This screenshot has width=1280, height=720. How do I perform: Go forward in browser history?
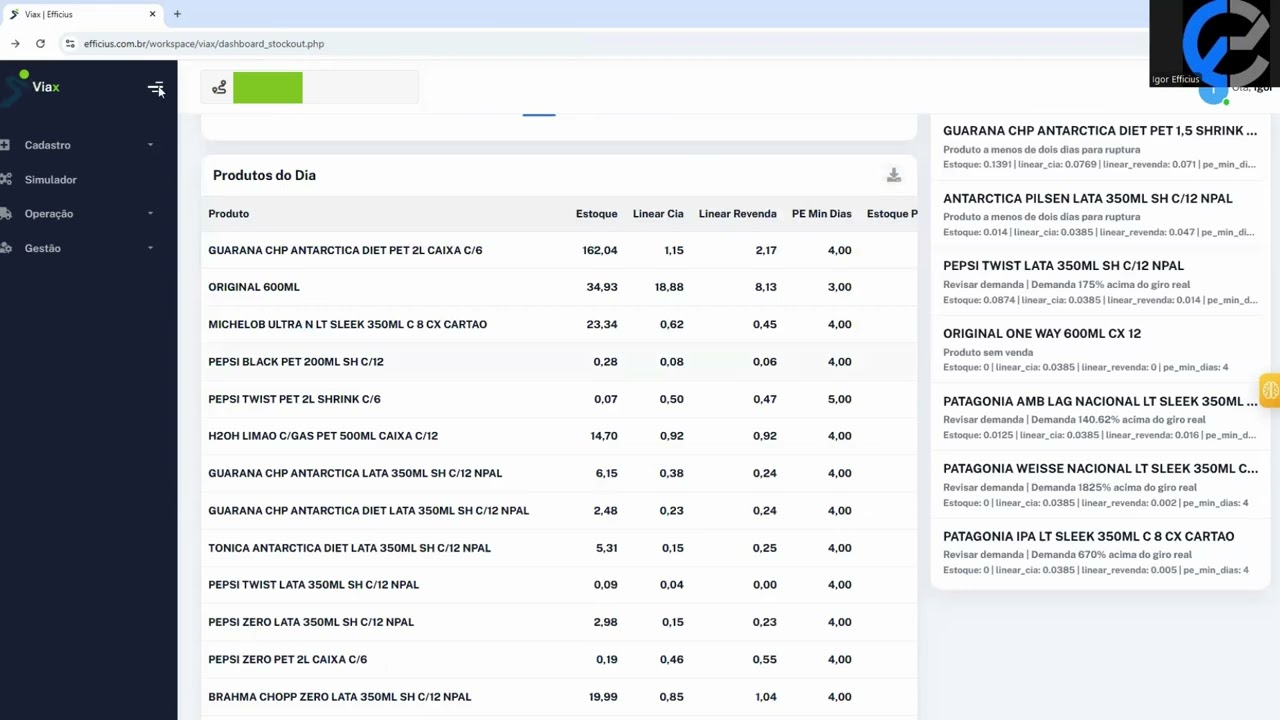click(x=15, y=44)
